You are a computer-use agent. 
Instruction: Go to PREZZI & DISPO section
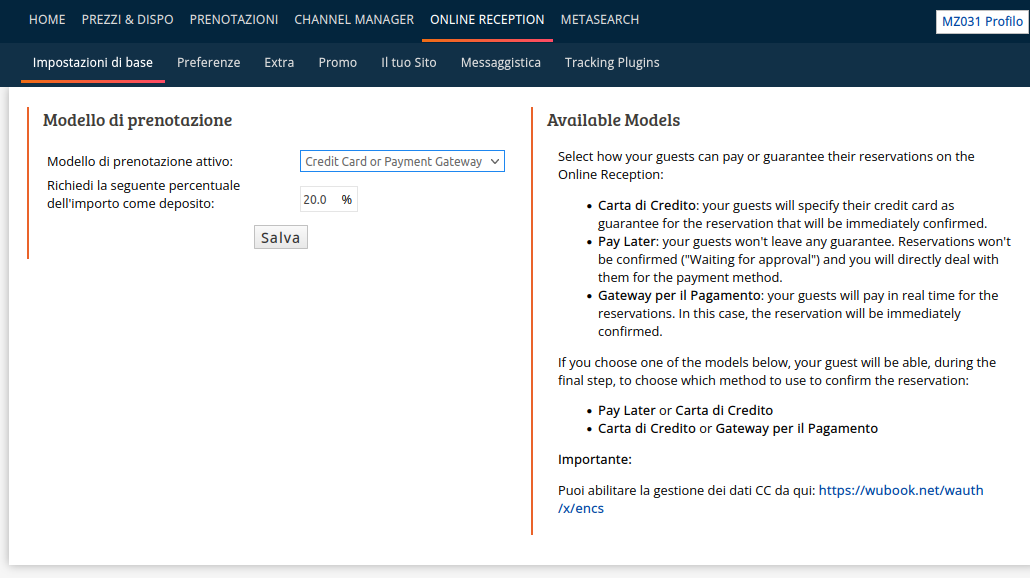pyautogui.click(x=127, y=20)
